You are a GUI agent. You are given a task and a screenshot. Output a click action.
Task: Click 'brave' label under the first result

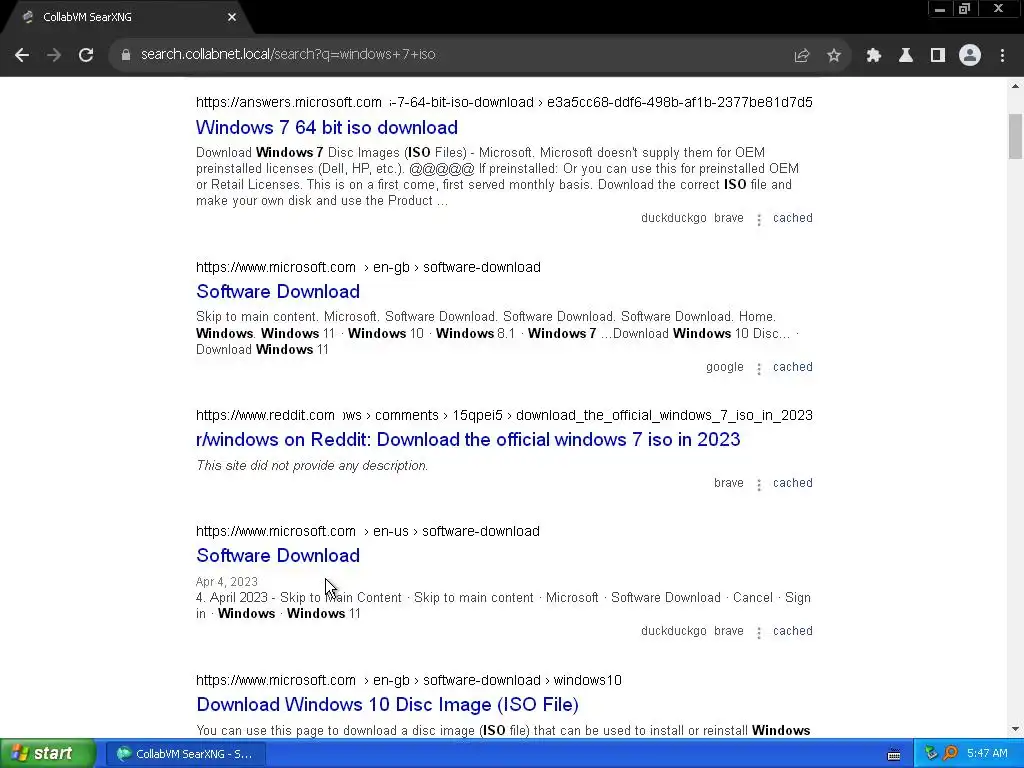(729, 218)
